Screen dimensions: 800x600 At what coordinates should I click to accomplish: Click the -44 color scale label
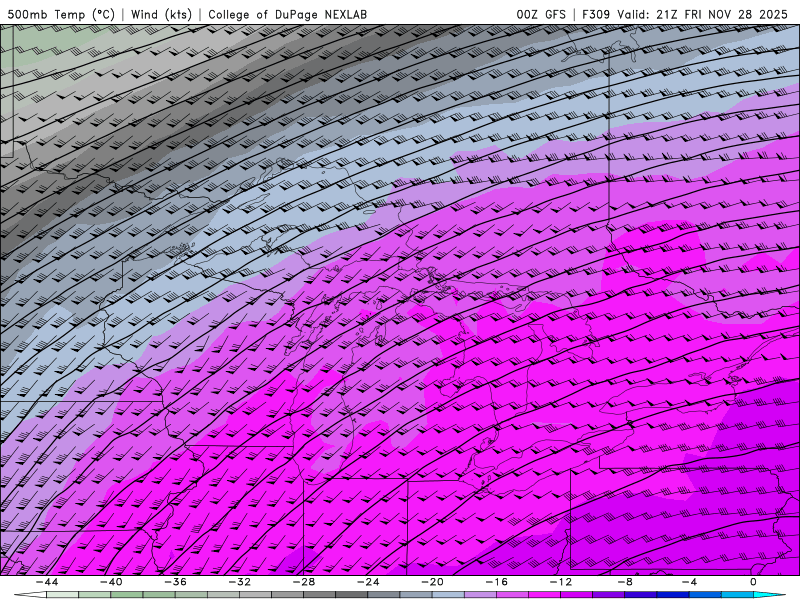[x=46, y=582]
